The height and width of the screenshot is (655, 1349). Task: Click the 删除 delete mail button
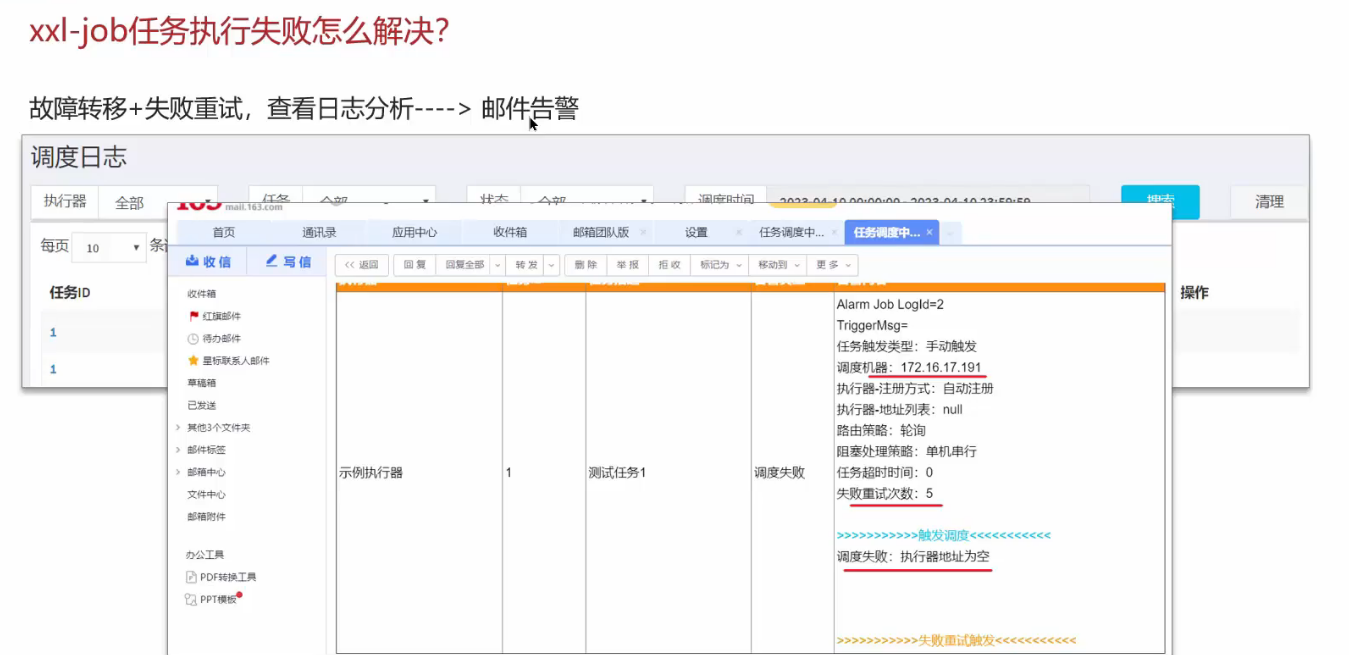tap(587, 265)
